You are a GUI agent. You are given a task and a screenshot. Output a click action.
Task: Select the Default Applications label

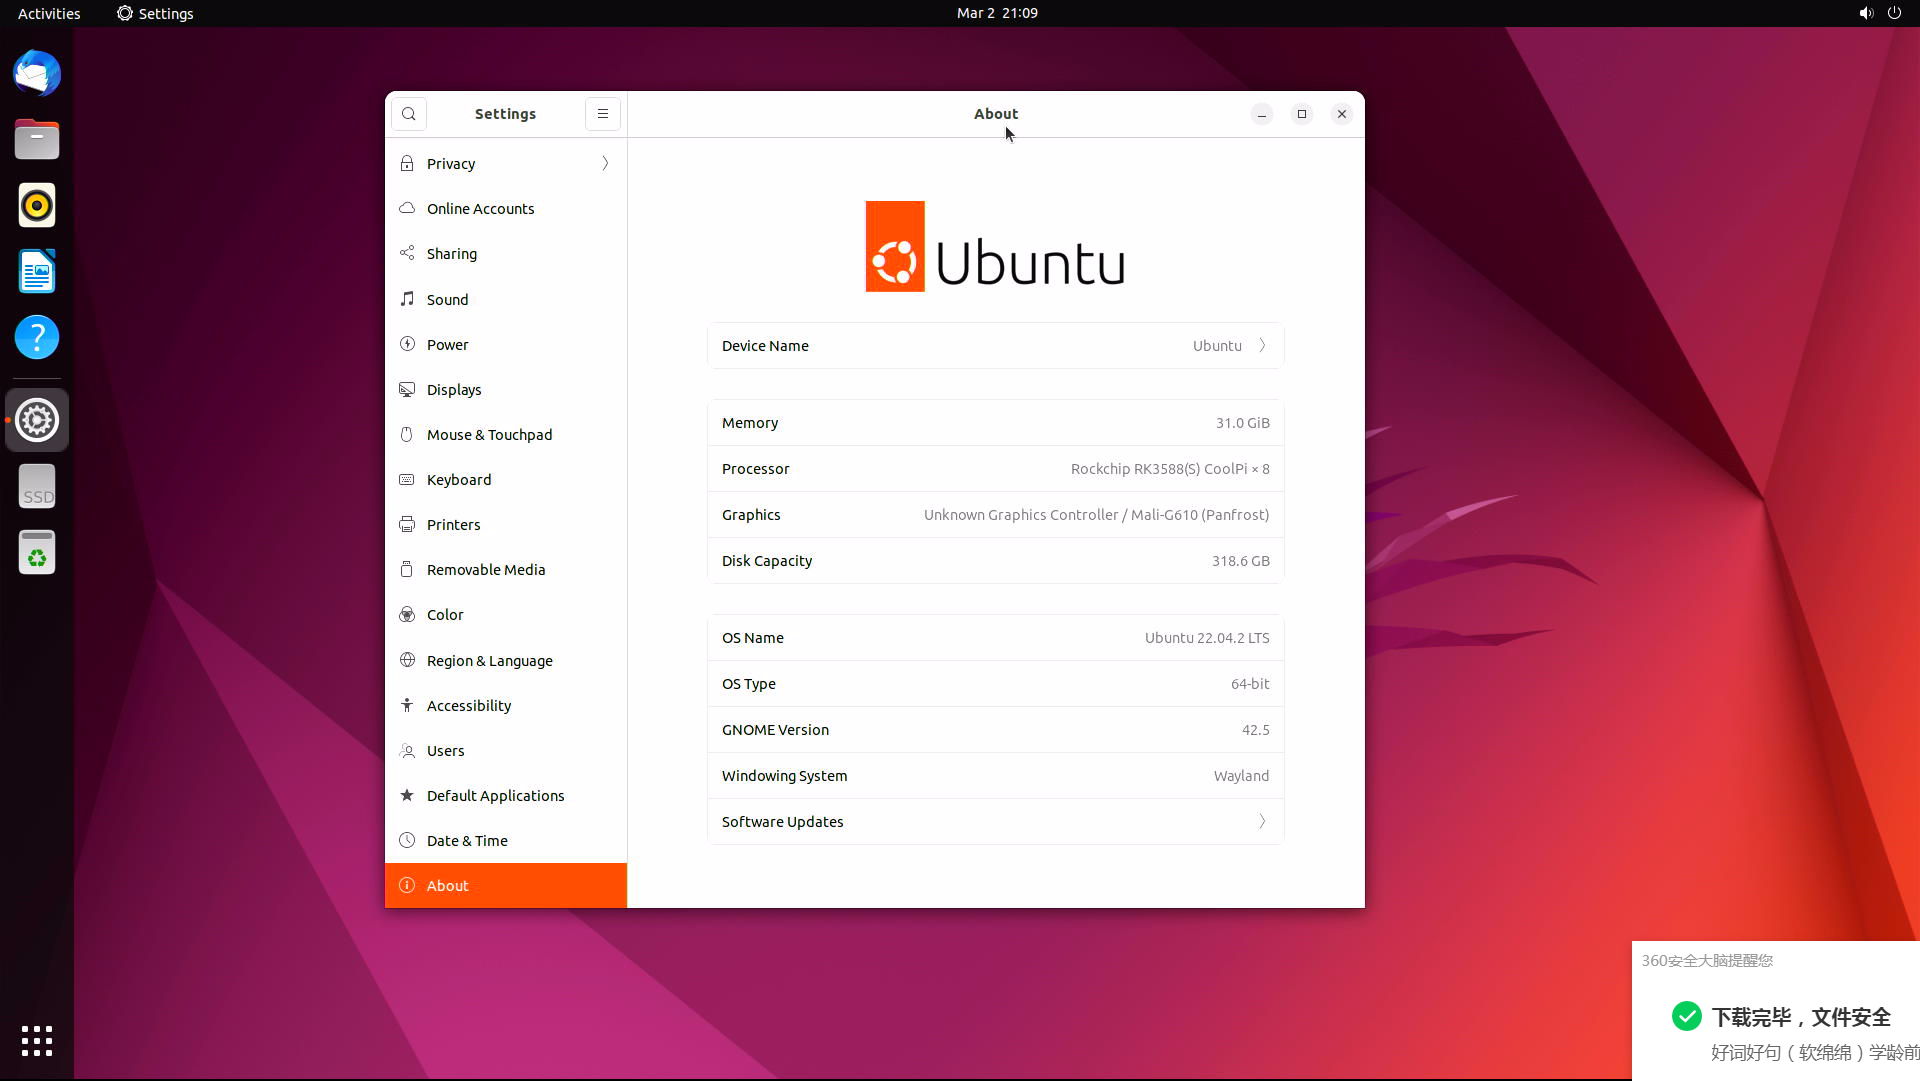(495, 796)
